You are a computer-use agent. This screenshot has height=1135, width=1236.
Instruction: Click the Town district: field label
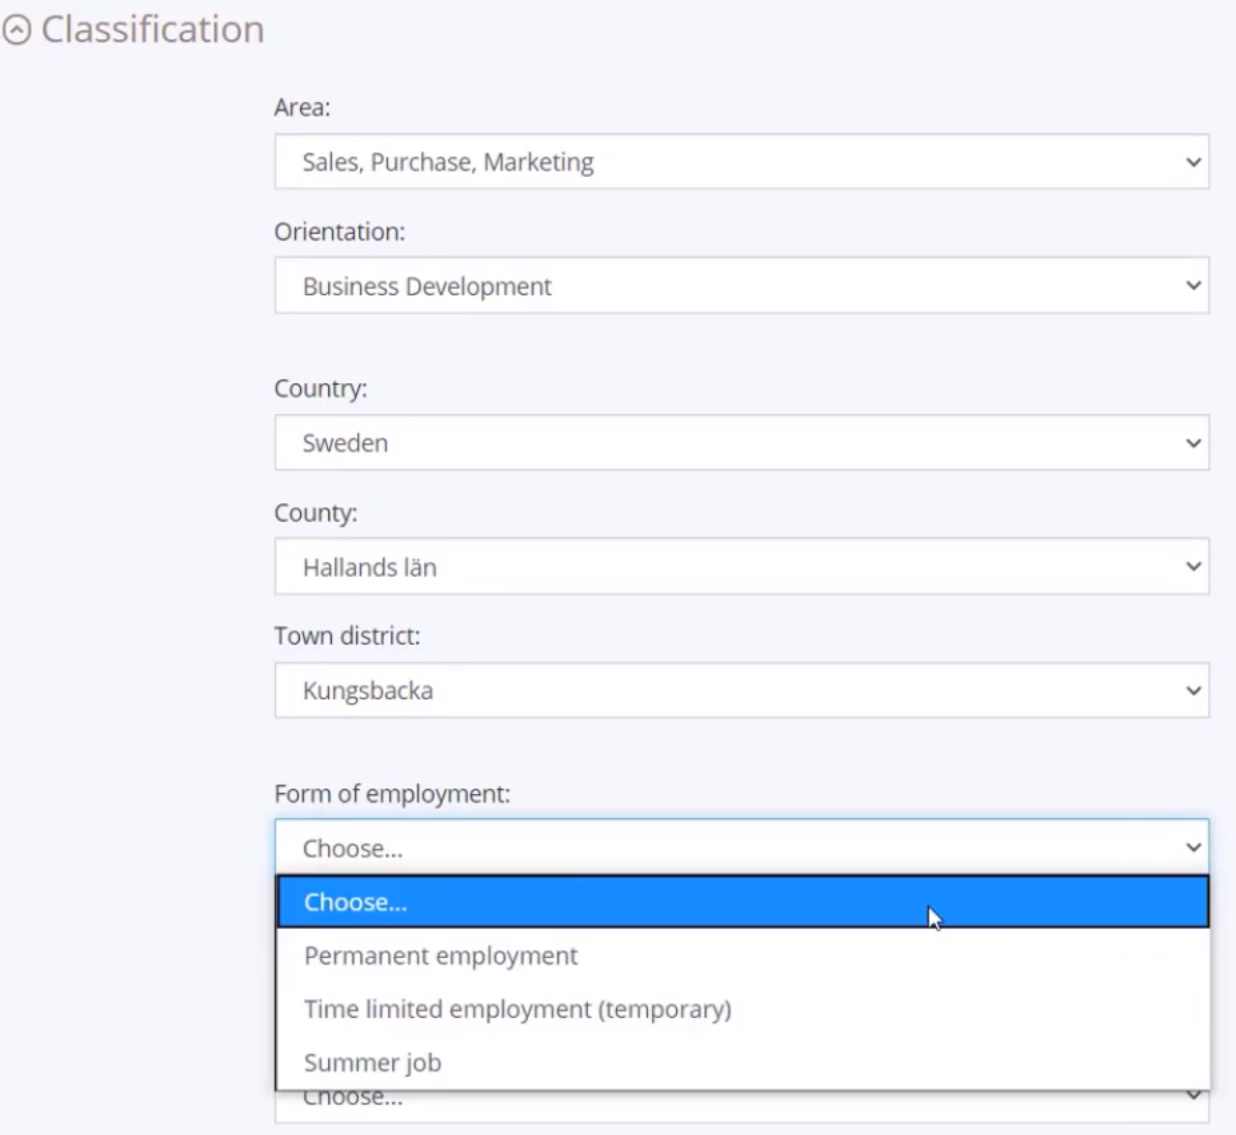pos(347,636)
